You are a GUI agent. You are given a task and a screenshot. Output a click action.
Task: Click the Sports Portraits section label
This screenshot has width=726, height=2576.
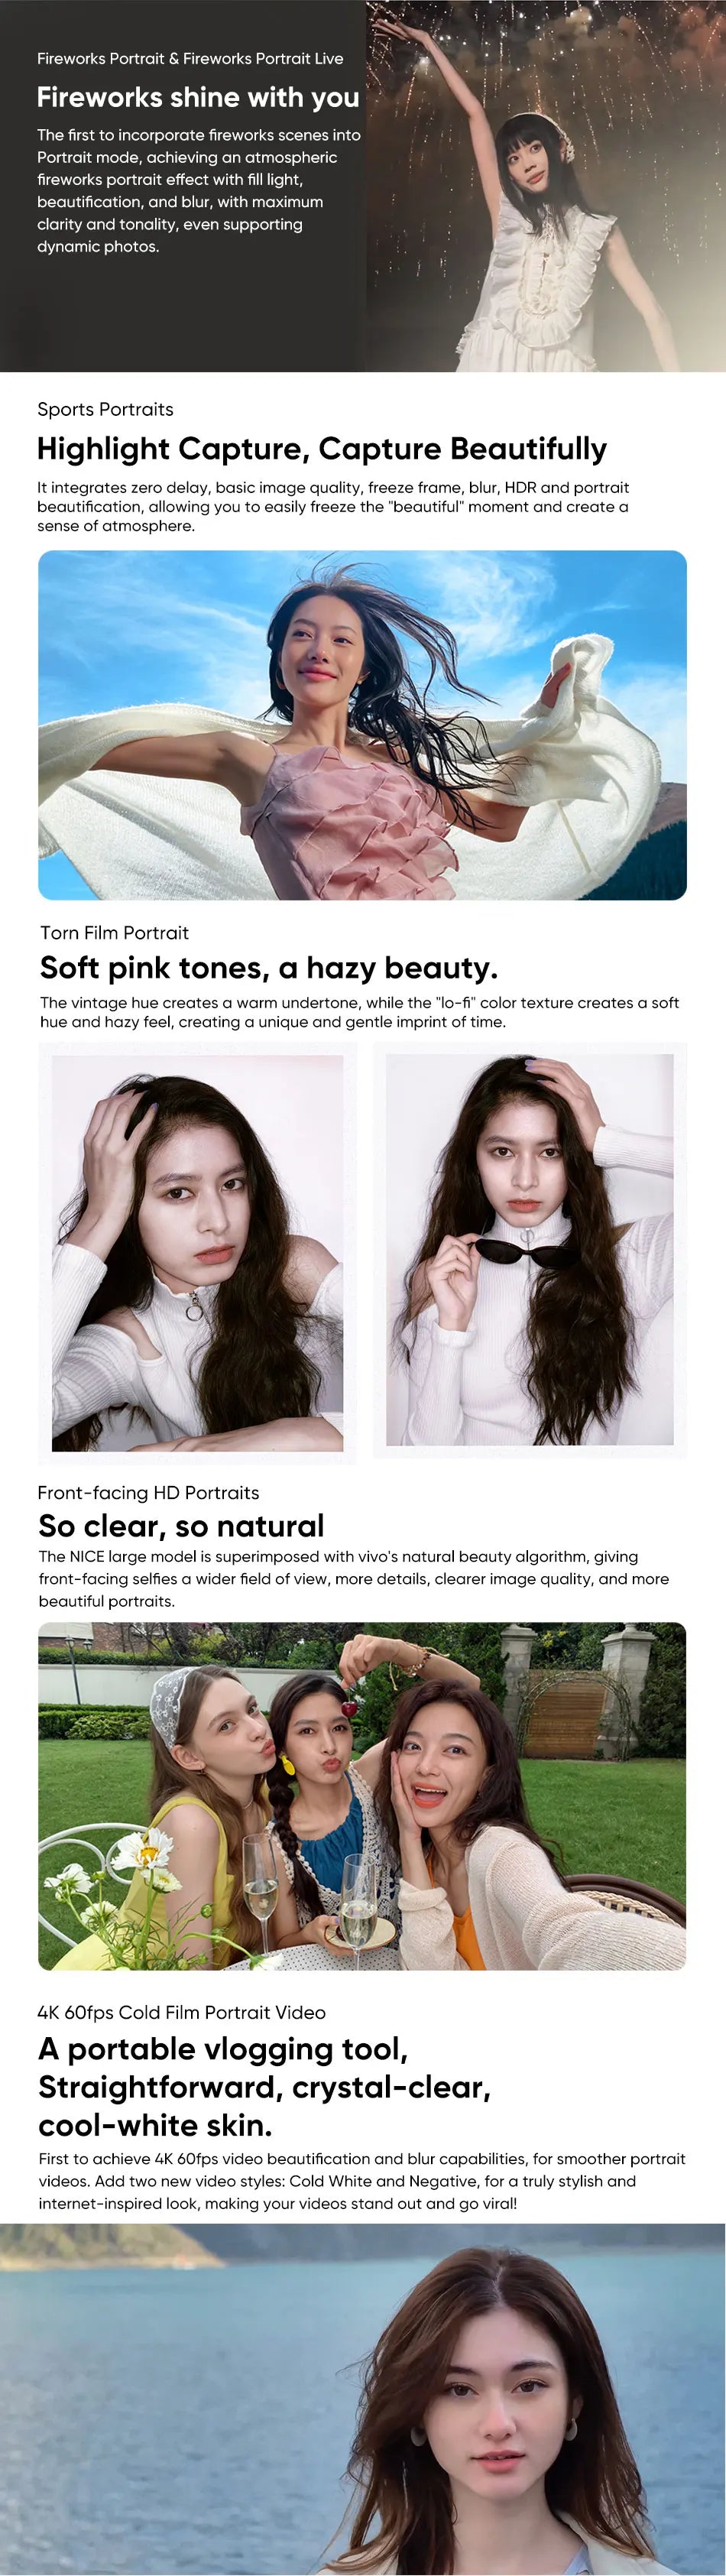(x=105, y=409)
